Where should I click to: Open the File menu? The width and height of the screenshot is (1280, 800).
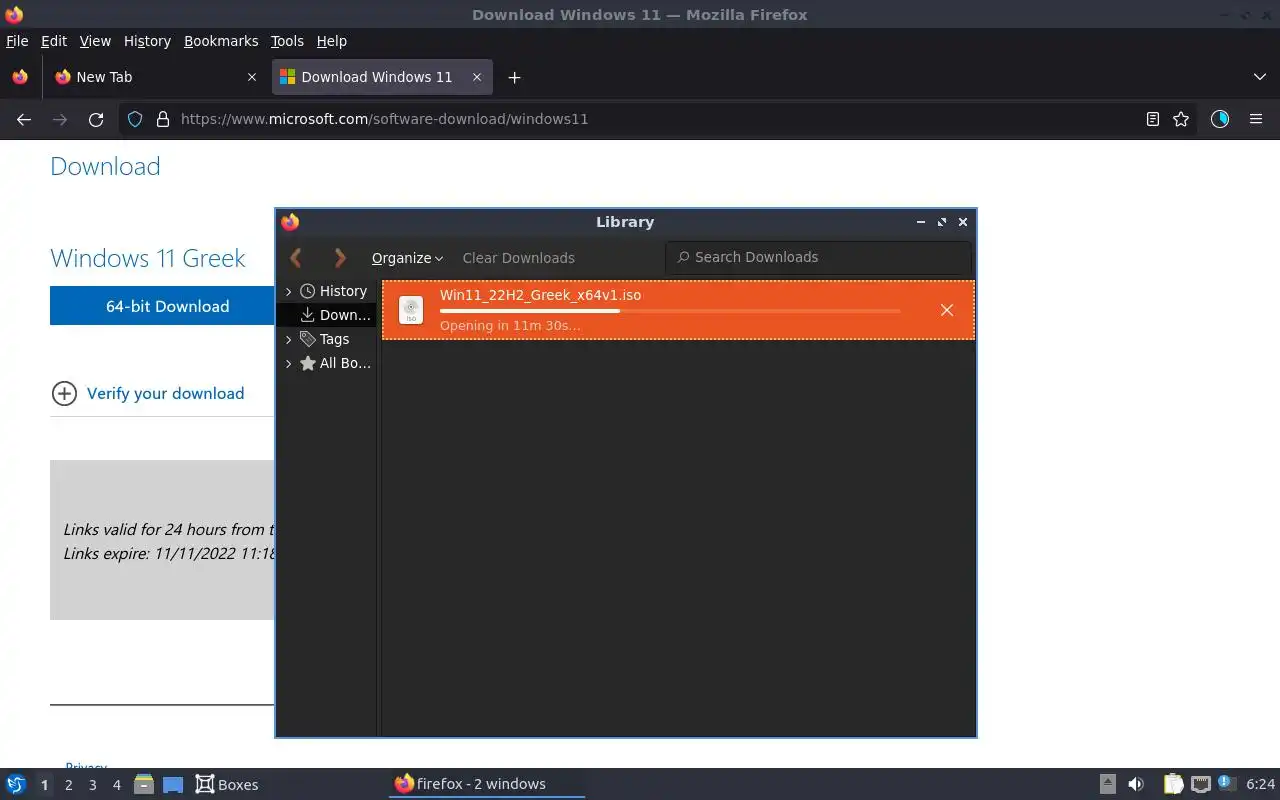point(17,41)
